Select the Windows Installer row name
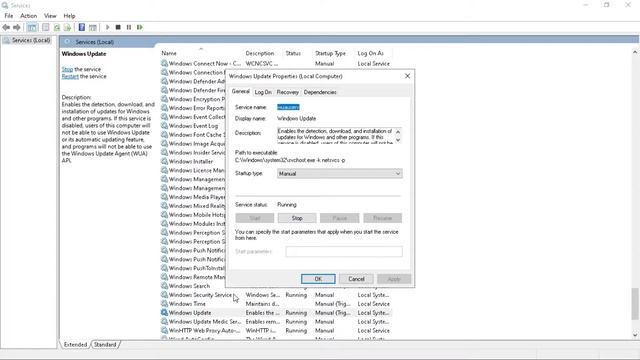This screenshot has height=360, width=640. (191, 161)
